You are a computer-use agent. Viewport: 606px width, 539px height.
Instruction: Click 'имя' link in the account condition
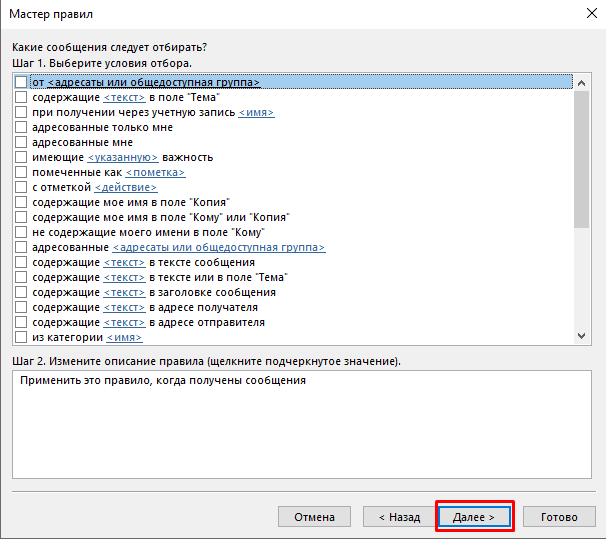coord(256,112)
